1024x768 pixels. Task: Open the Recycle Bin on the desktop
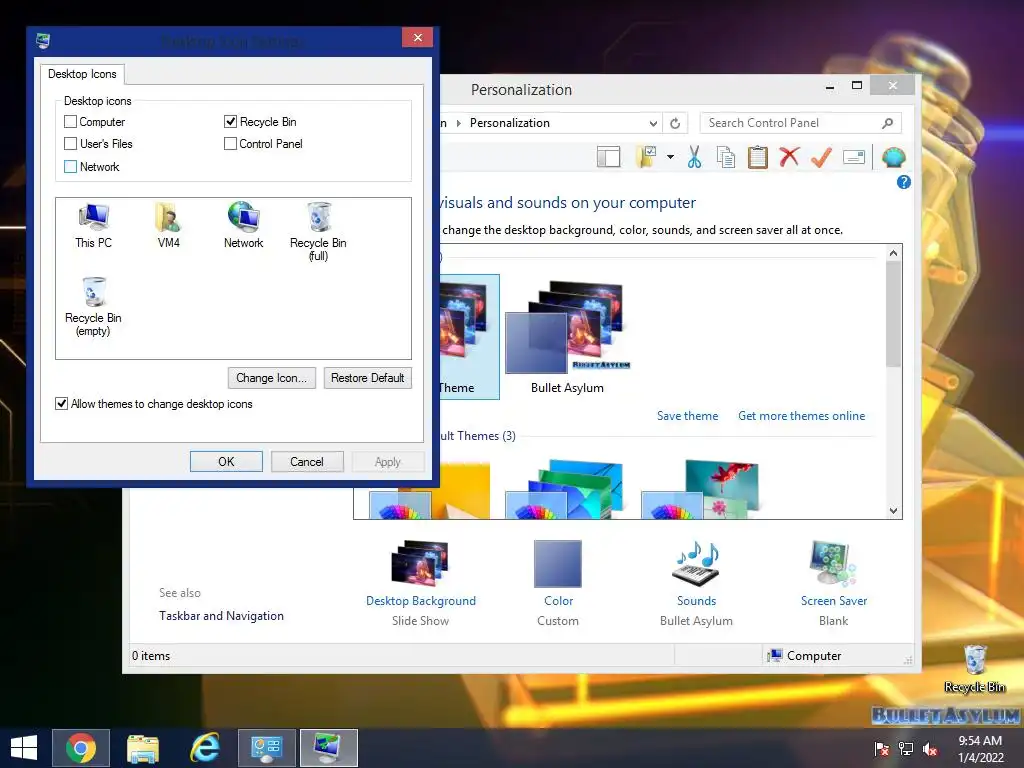(x=974, y=668)
